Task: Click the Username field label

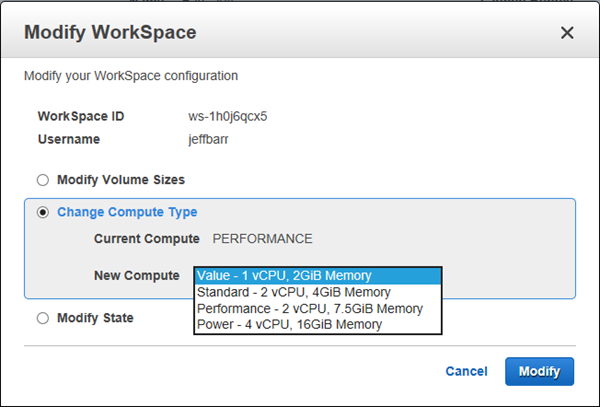Action: pyautogui.click(x=70, y=140)
